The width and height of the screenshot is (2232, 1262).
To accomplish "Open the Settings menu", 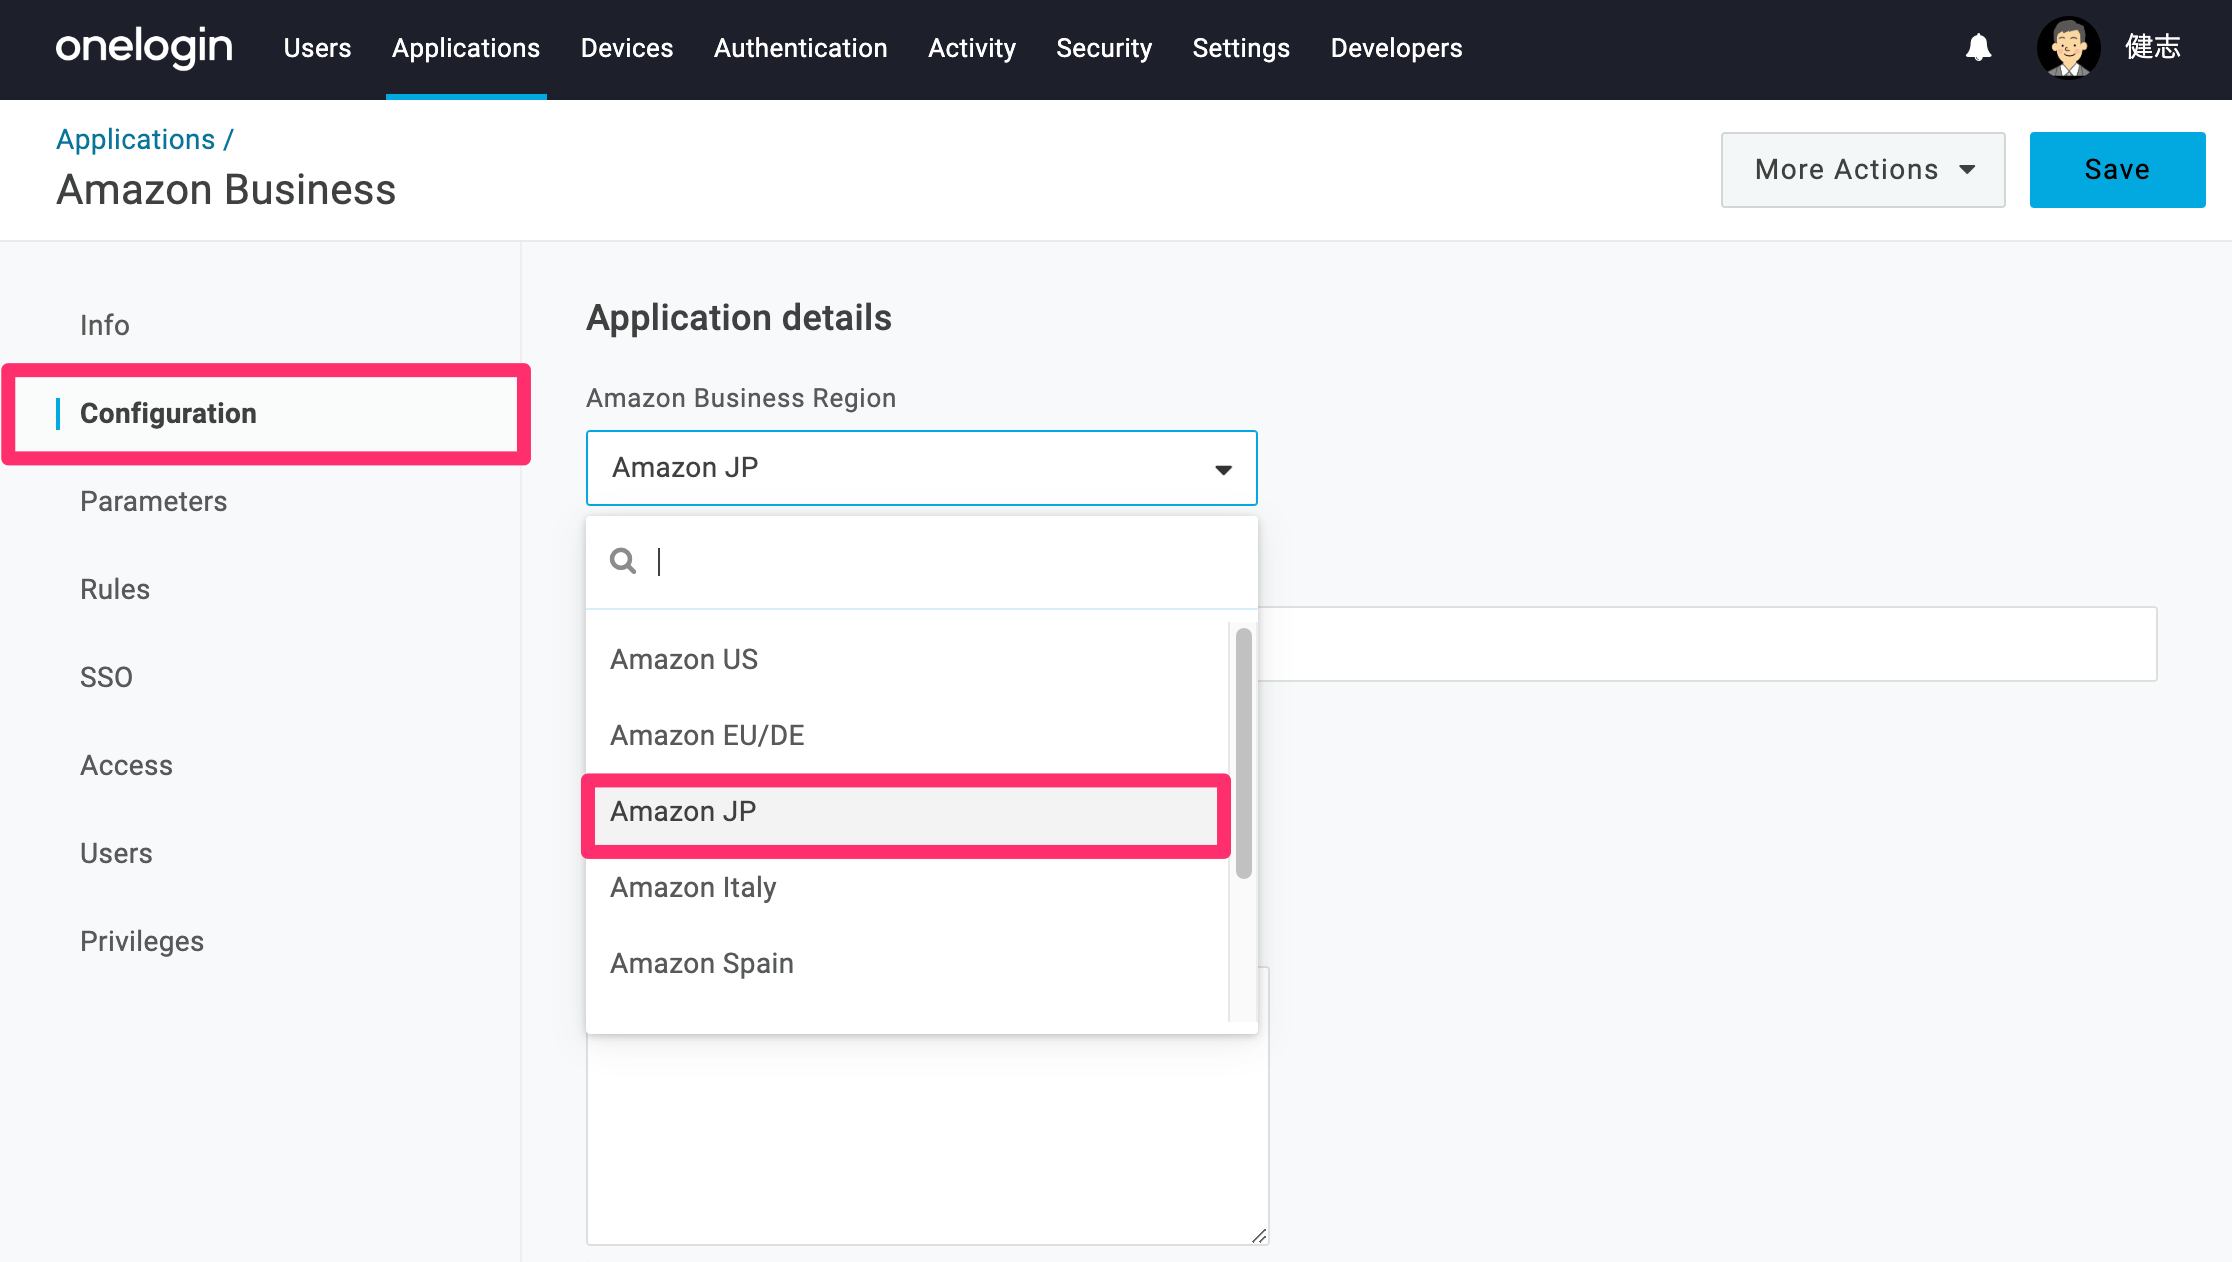I will coord(1241,48).
